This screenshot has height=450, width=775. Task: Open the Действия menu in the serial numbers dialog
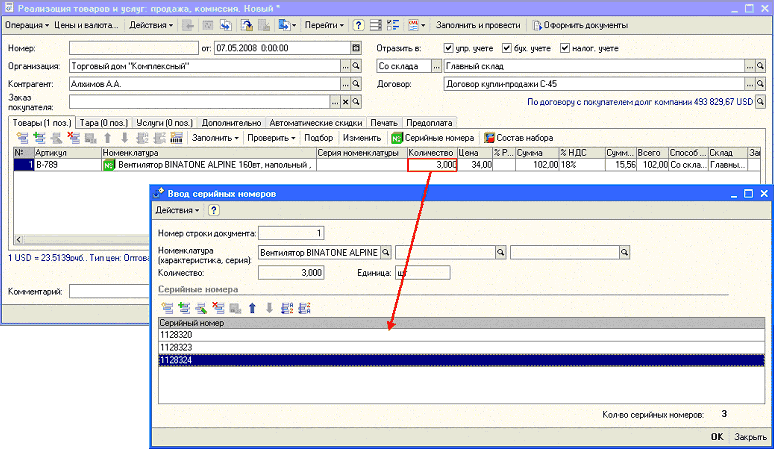tap(176, 210)
